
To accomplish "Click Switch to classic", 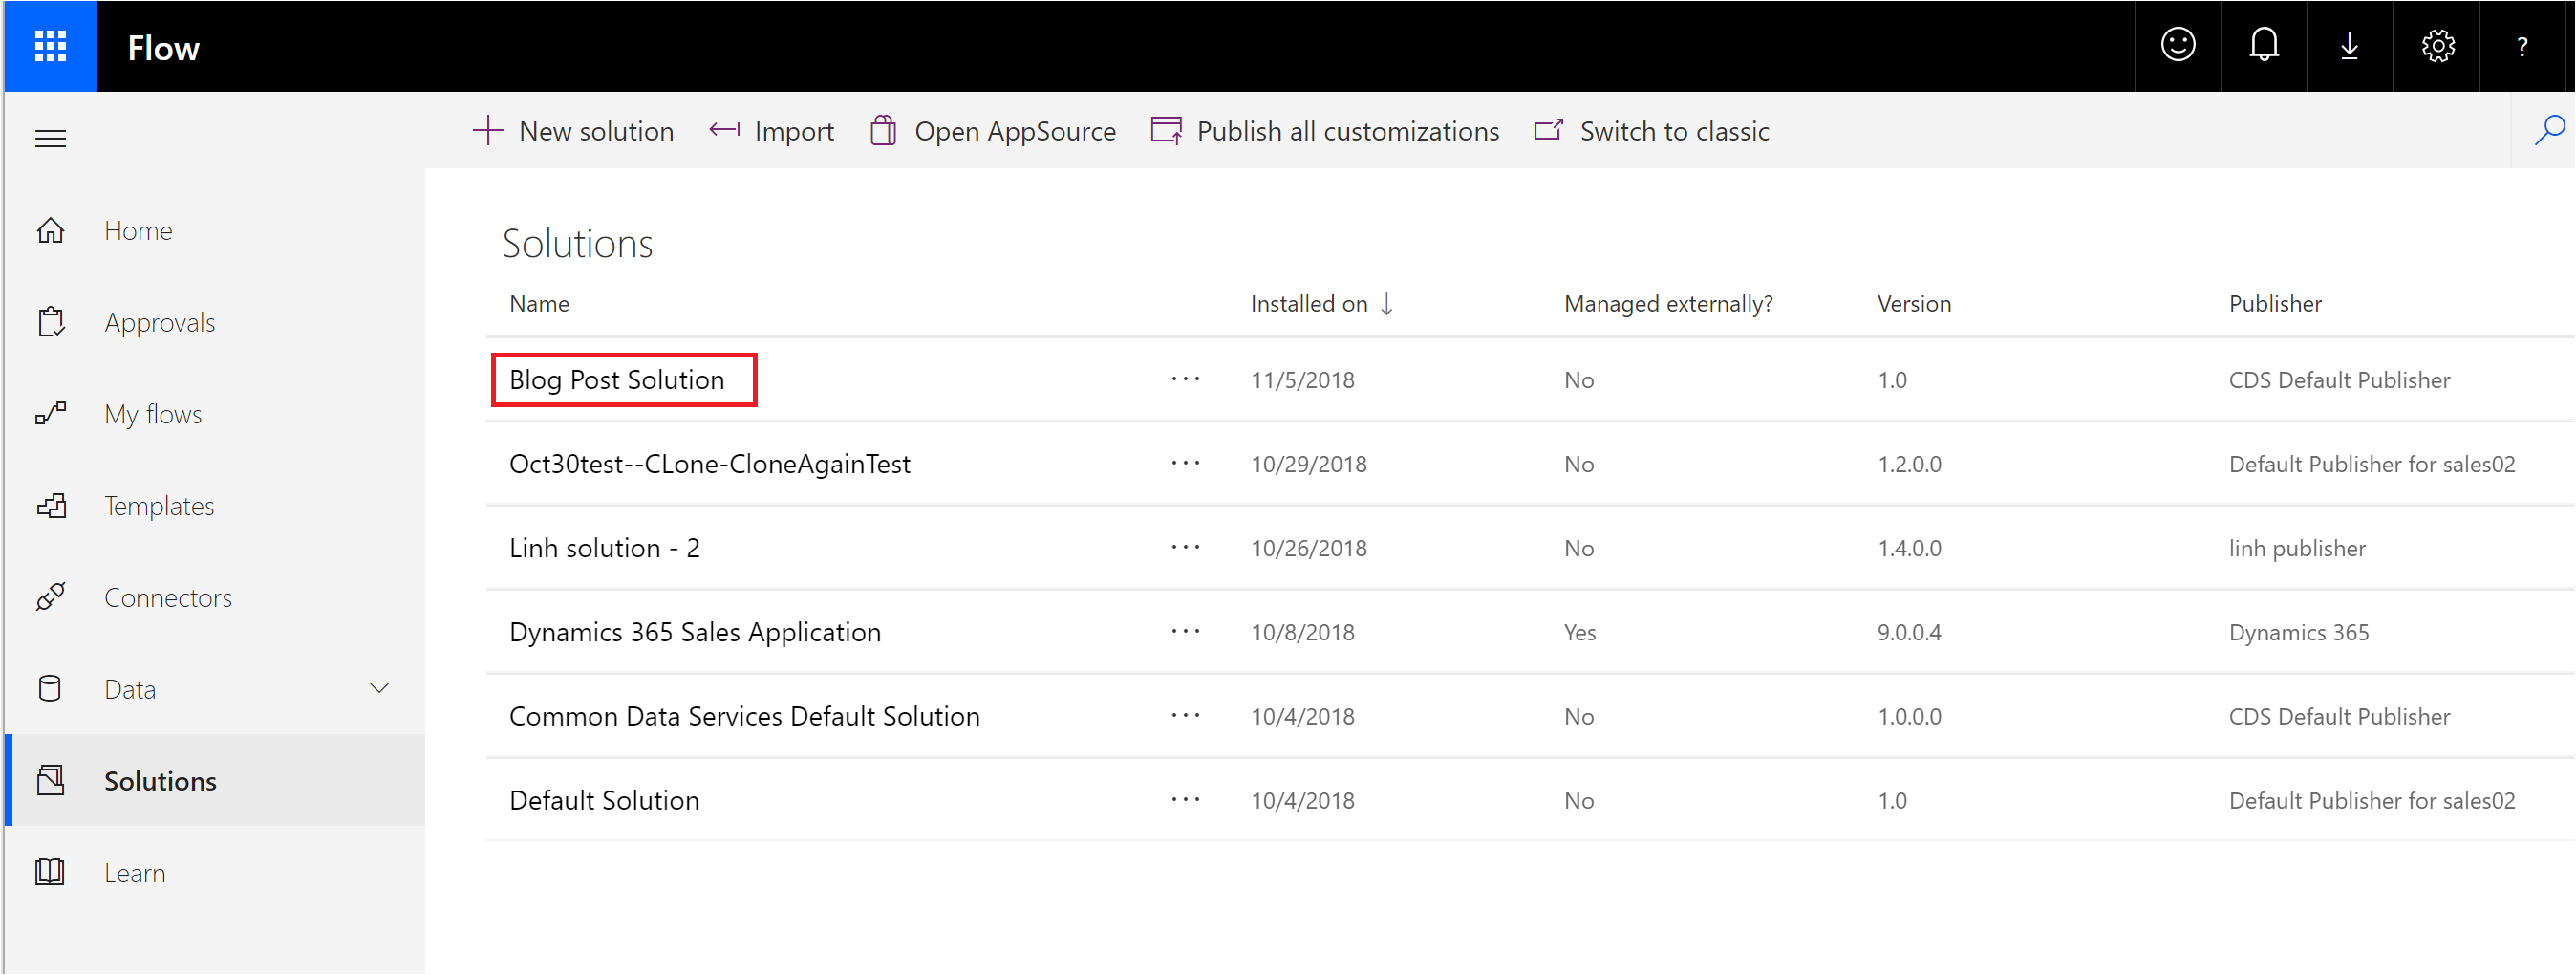I will 1652,131.
